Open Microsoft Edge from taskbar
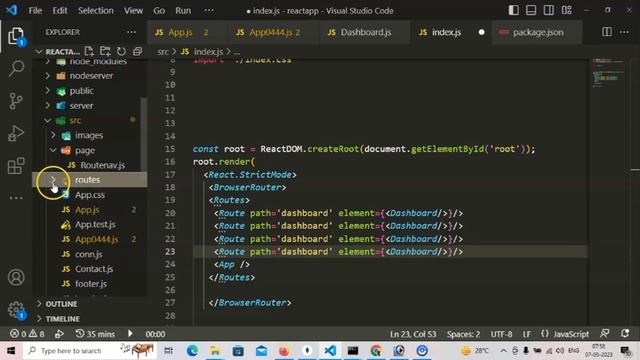The width and height of the screenshot is (640, 360). tap(192, 350)
